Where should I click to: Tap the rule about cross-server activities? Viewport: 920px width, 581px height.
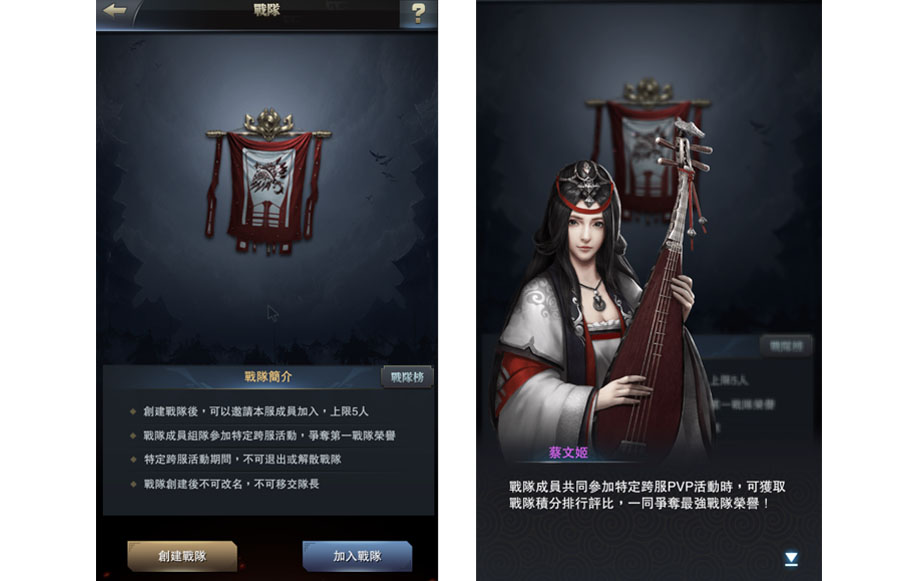pos(269,435)
